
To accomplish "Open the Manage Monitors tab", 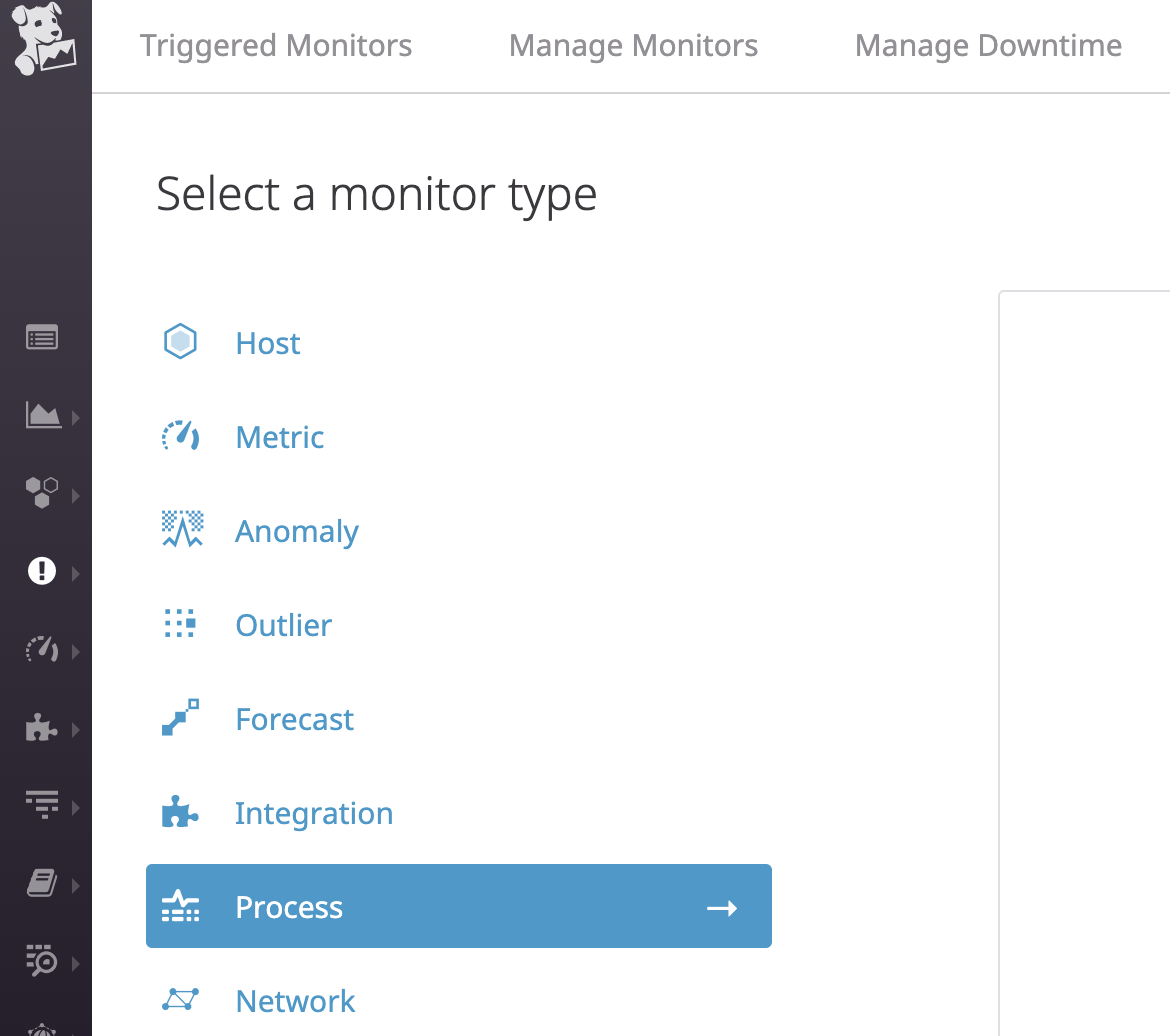I will (x=633, y=46).
